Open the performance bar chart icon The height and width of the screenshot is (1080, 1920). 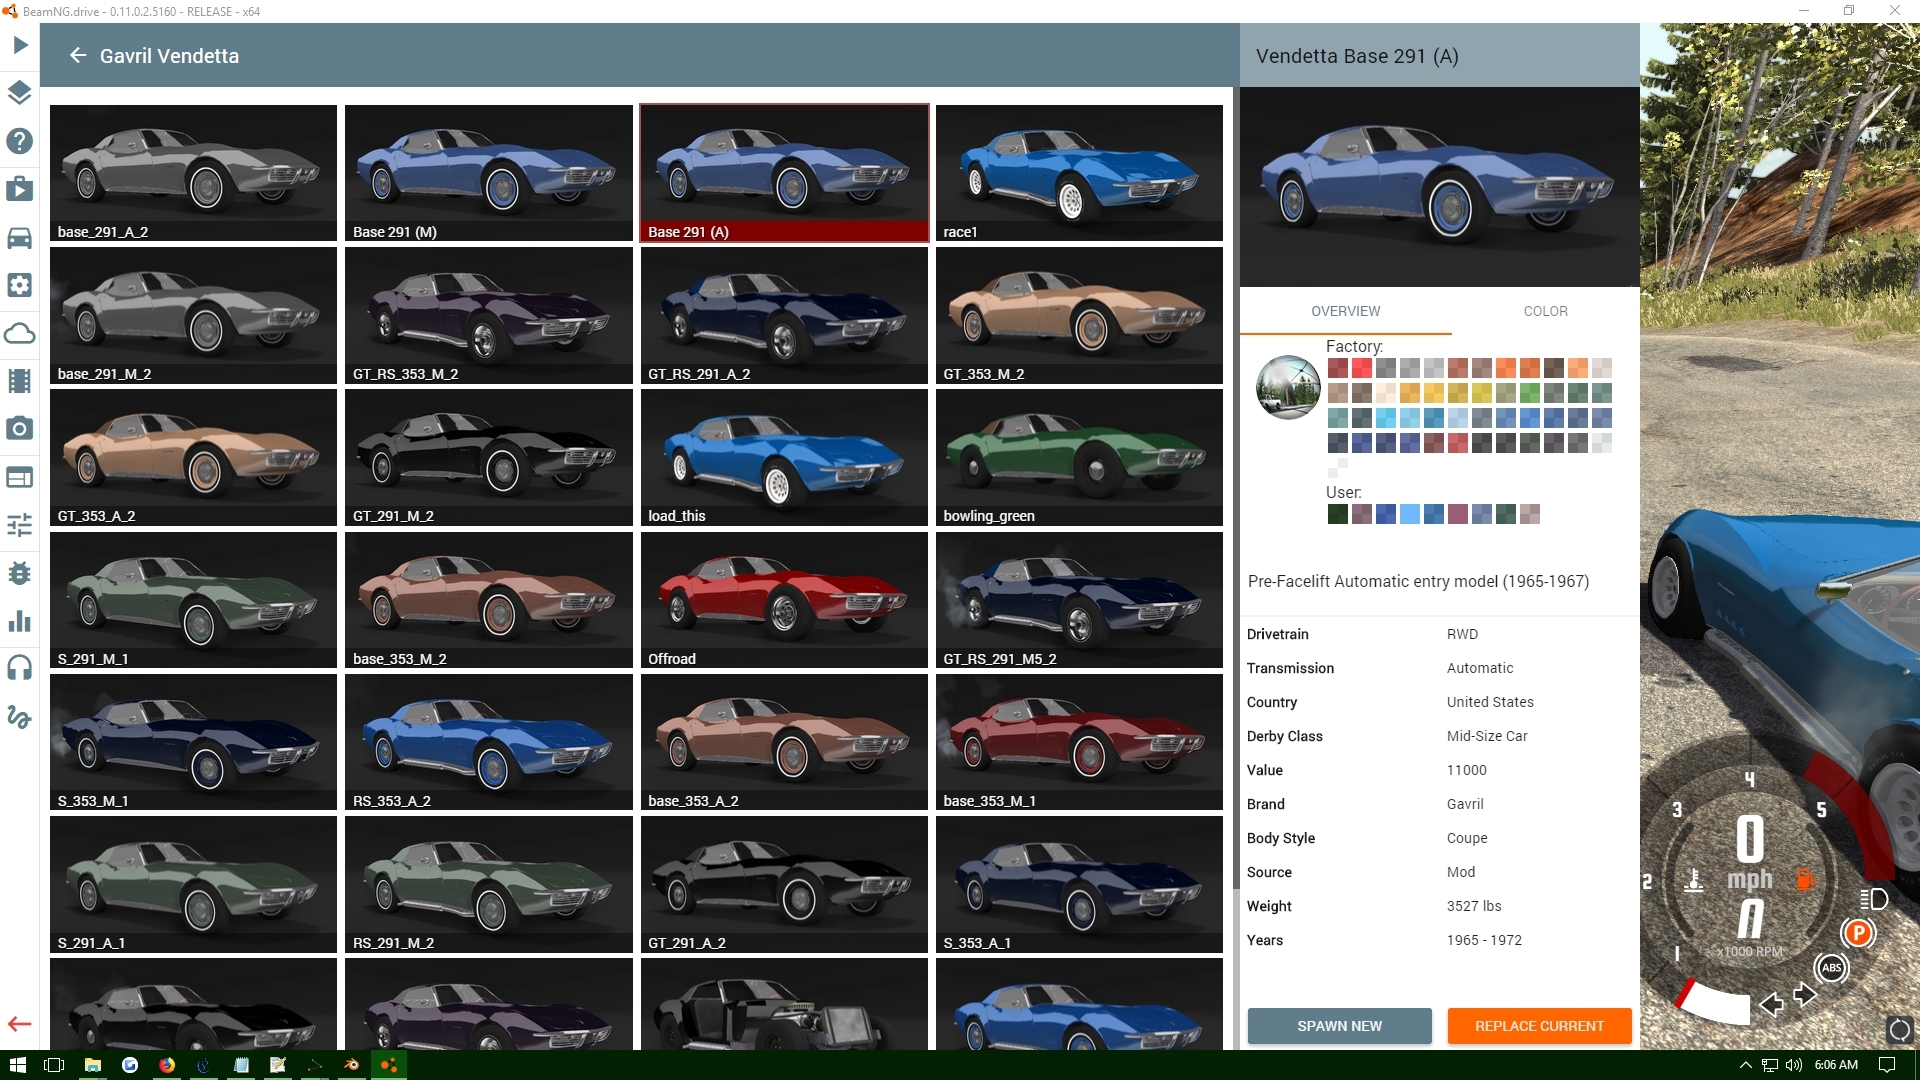coord(20,621)
